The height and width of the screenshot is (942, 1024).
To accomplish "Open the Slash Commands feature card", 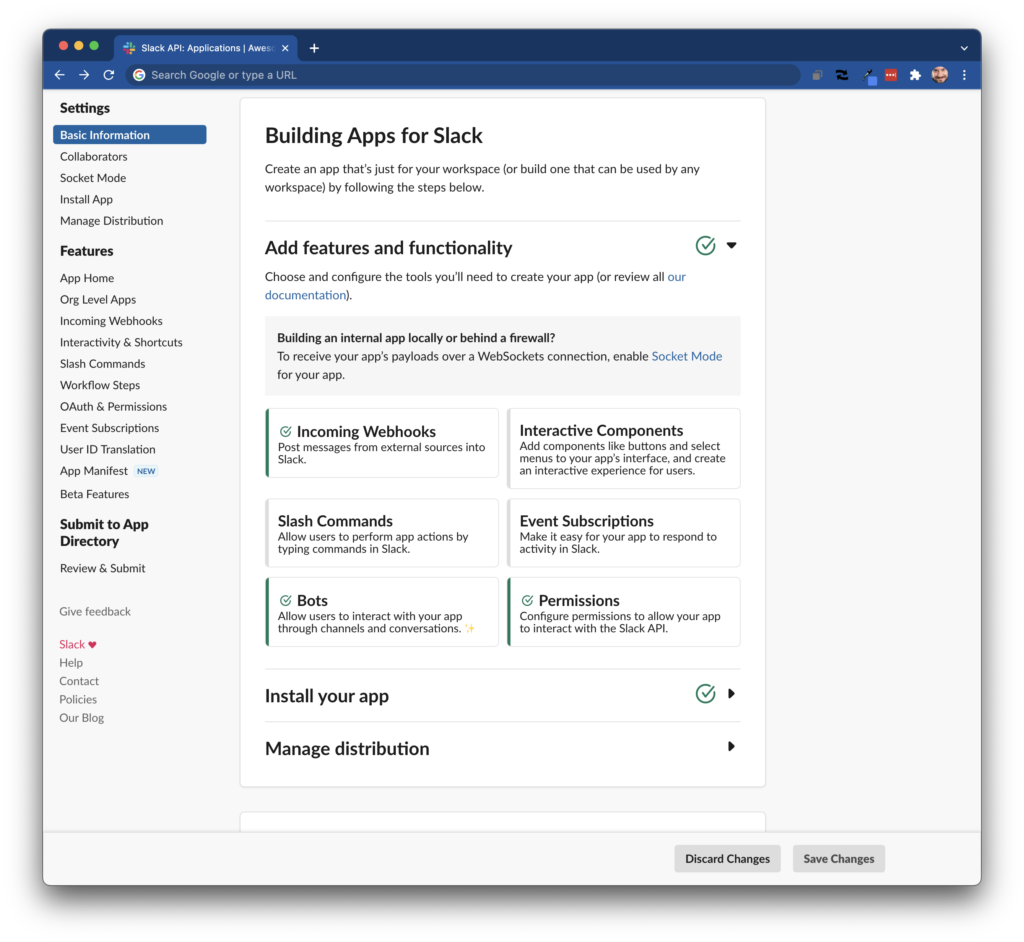I will 382,533.
